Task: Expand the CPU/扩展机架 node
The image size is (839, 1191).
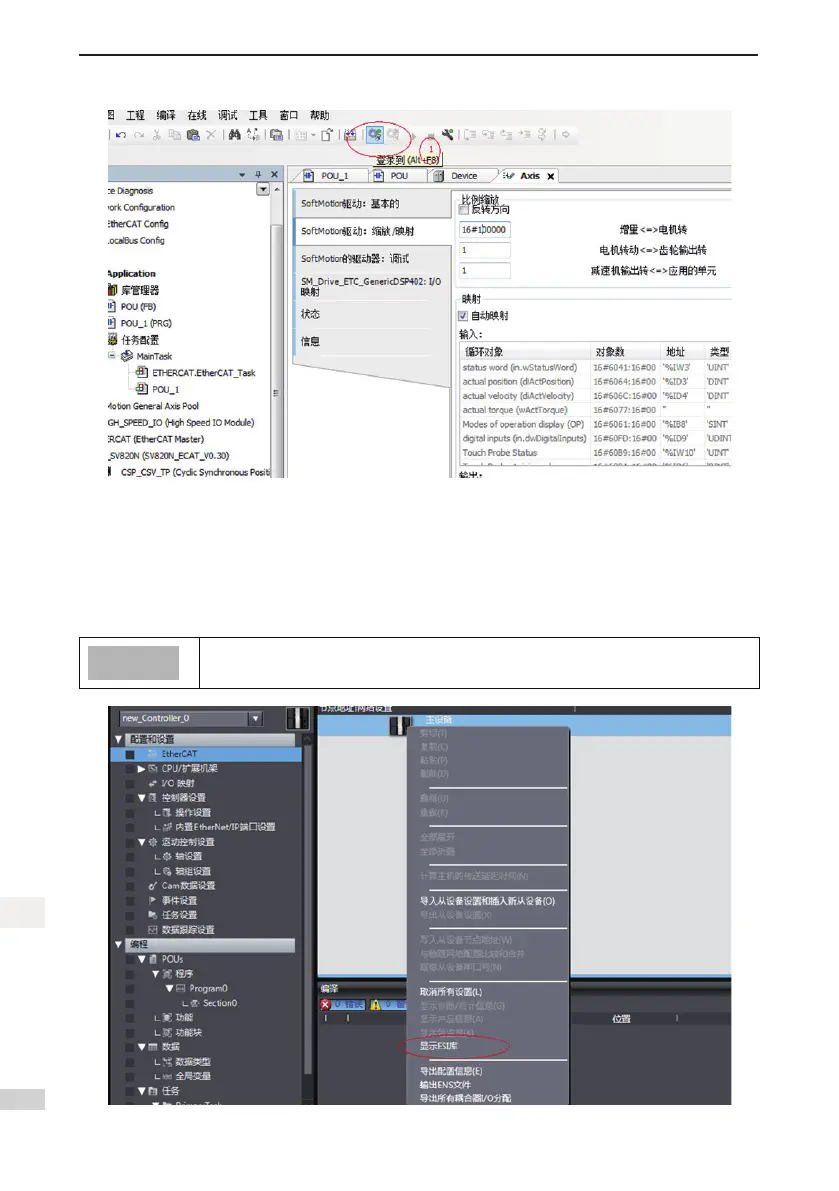Action: click(141, 769)
